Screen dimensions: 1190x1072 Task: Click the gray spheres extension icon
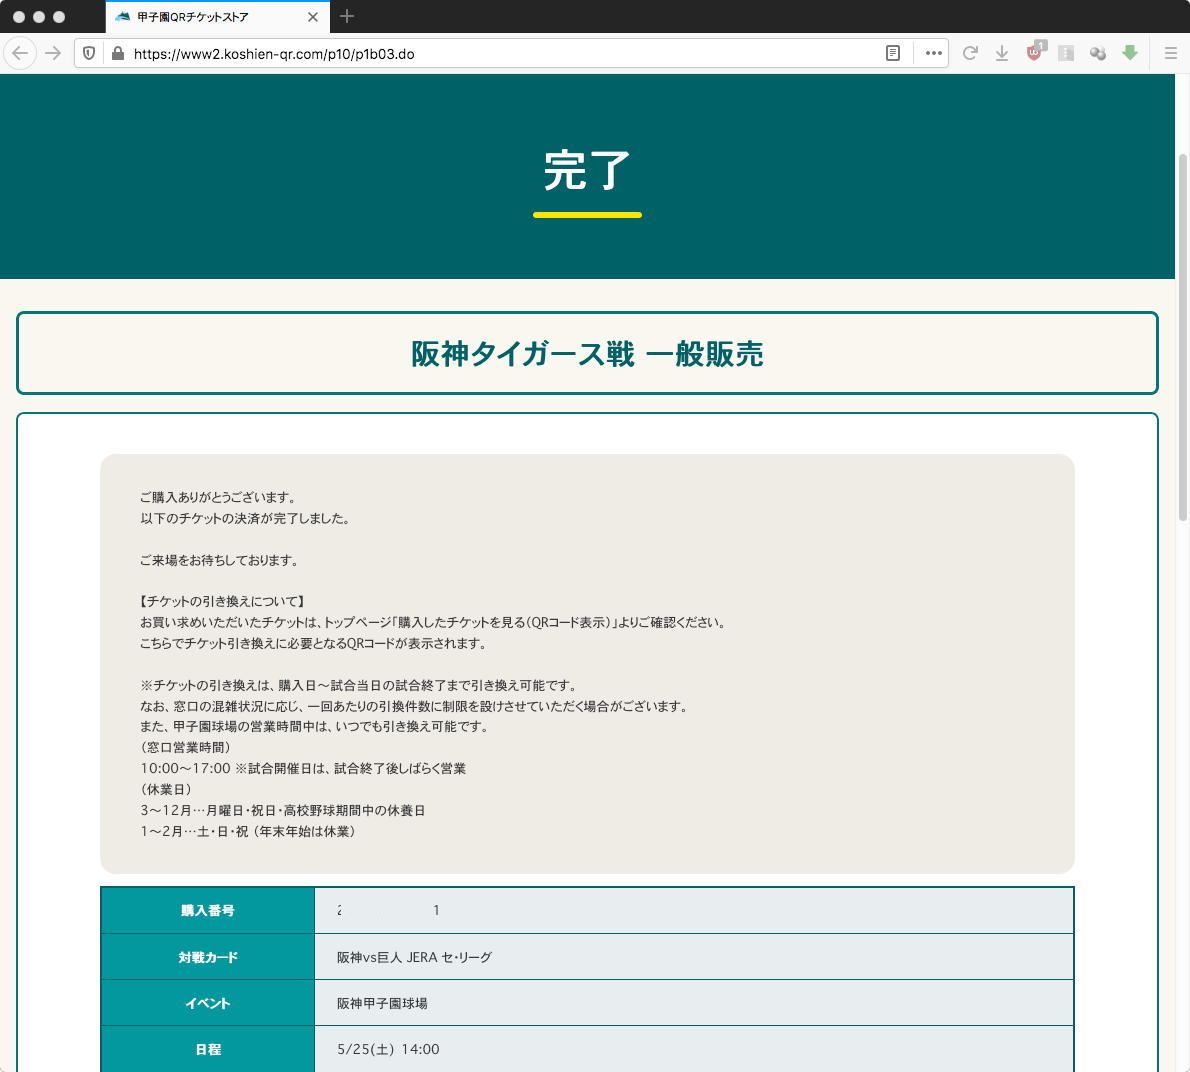point(1097,53)
